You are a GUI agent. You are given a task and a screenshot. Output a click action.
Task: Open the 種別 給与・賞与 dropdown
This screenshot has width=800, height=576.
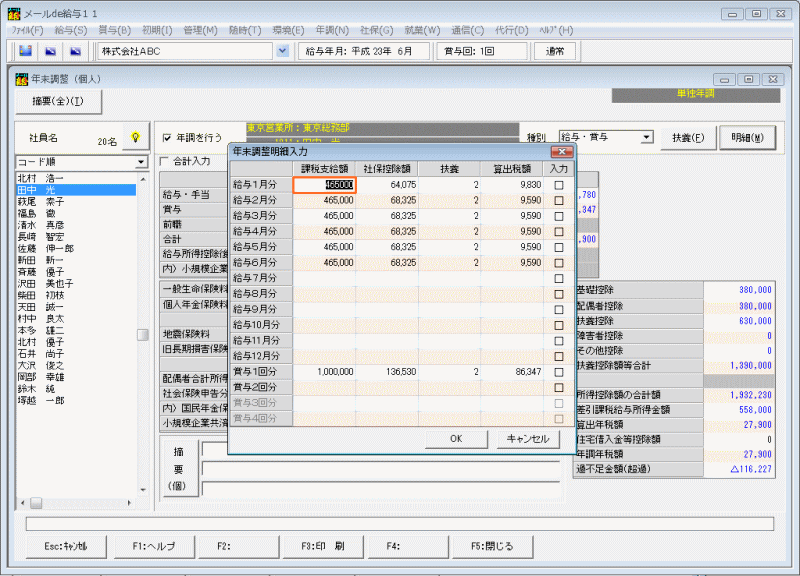[x=647, y=137]
